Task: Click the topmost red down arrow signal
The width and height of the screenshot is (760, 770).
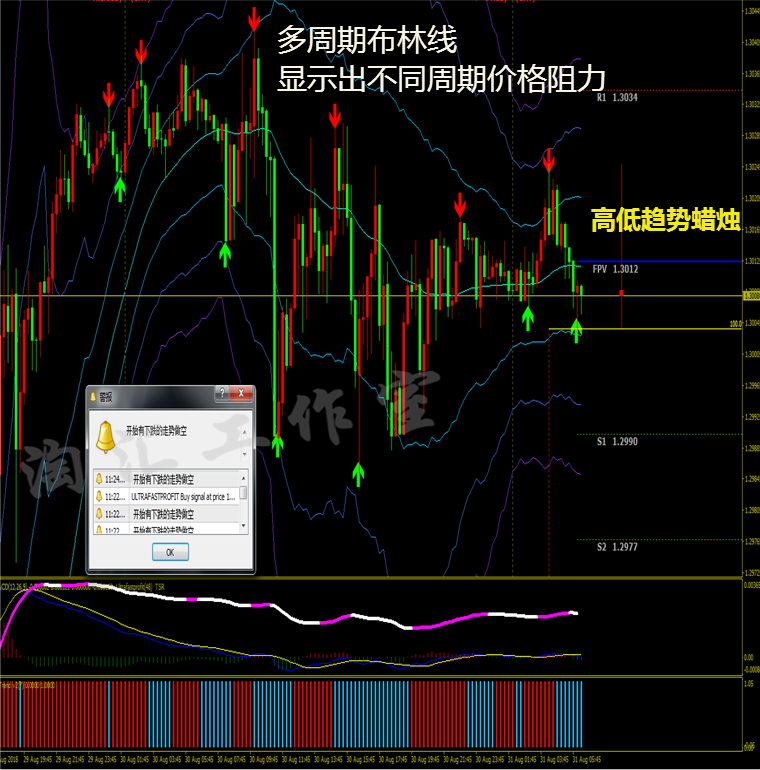Action: (254, 20)
